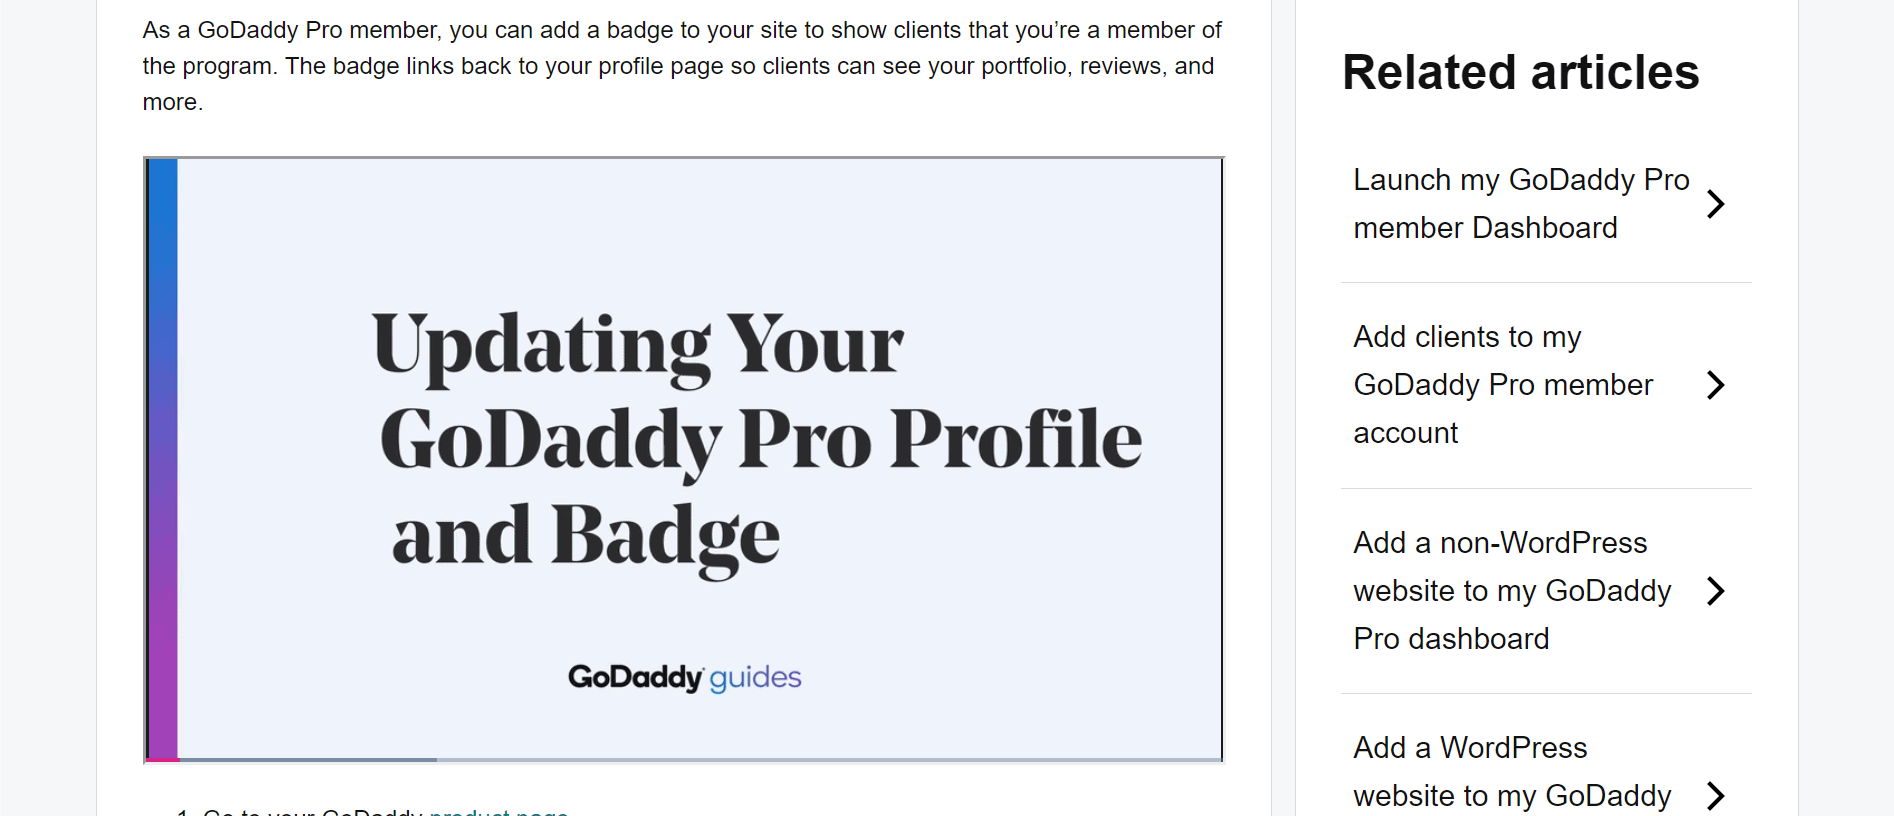1894x816 pixels.
Task: Follow the product page link in step one
Action: point(498,812)
